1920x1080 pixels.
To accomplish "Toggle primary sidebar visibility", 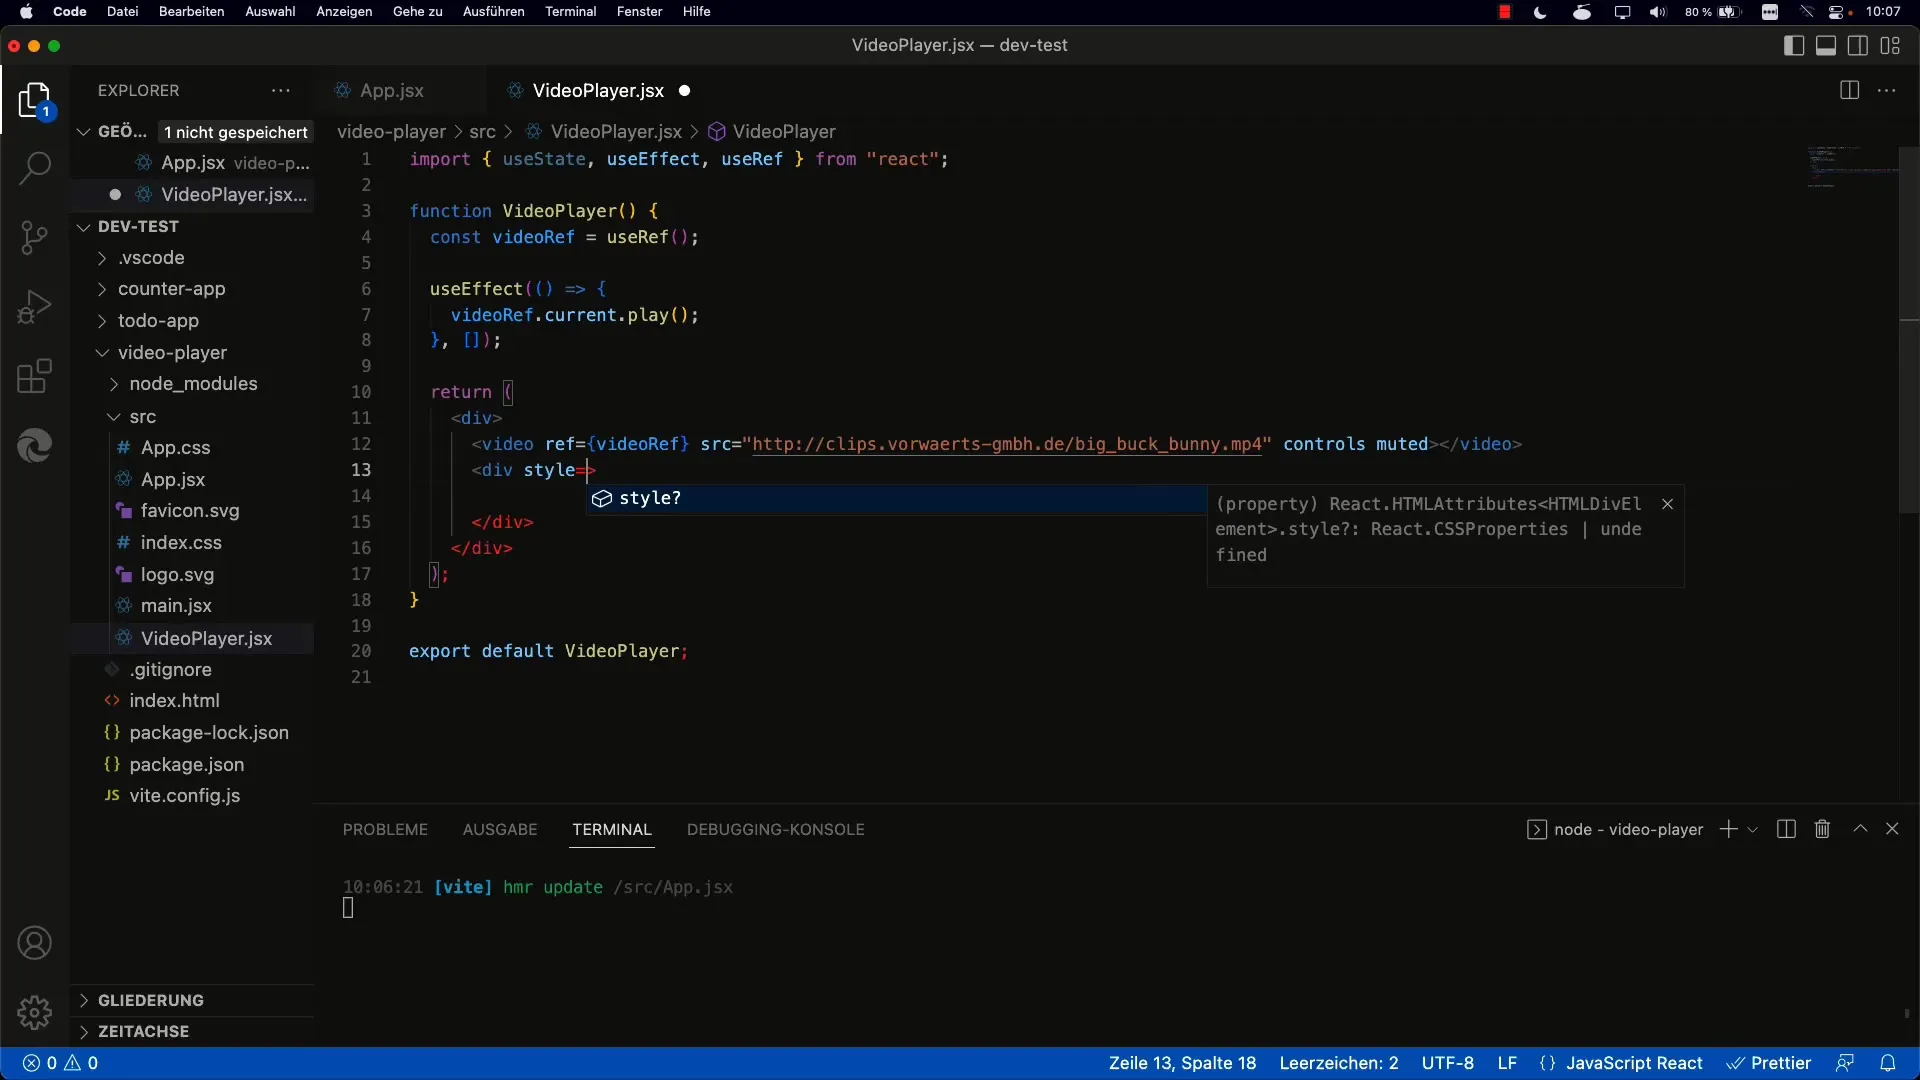I will 1794,45.
